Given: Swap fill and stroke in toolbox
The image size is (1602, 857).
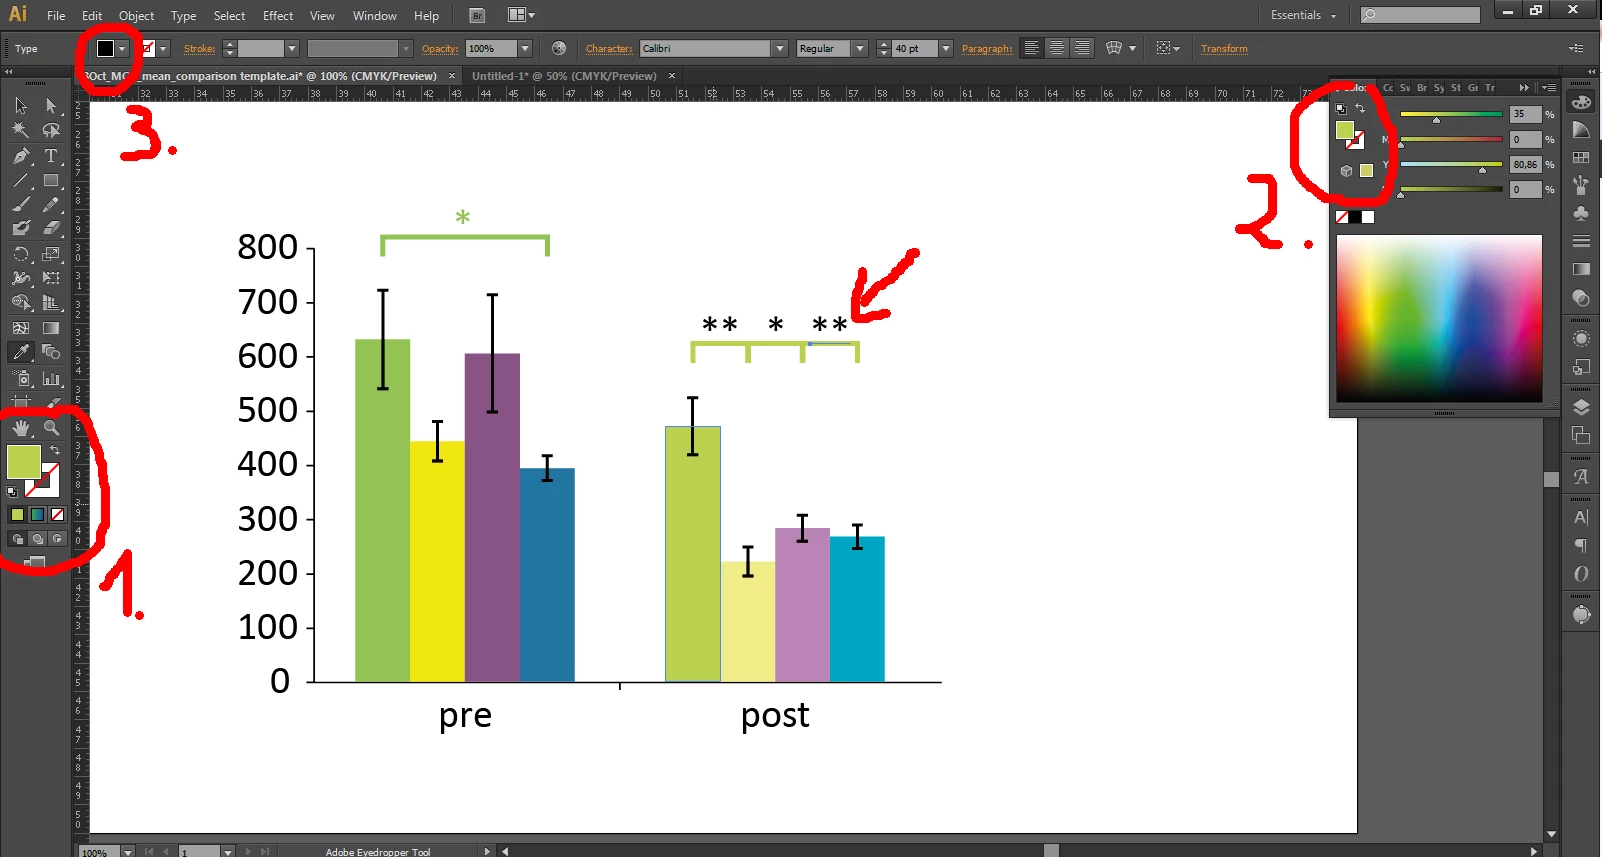Looking at the screenshot, I should point(55,450).
